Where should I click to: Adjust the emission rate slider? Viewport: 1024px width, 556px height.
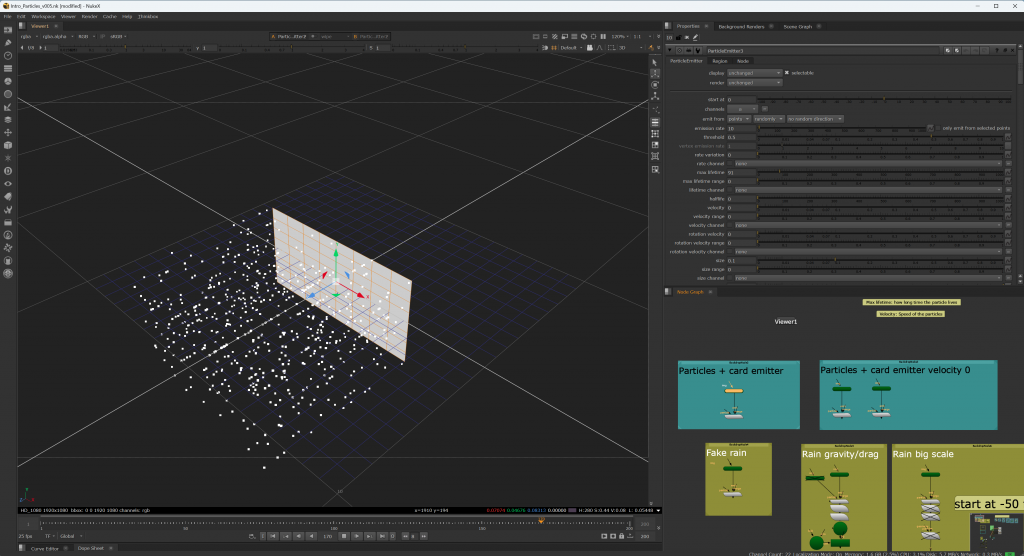pos(842,128)
